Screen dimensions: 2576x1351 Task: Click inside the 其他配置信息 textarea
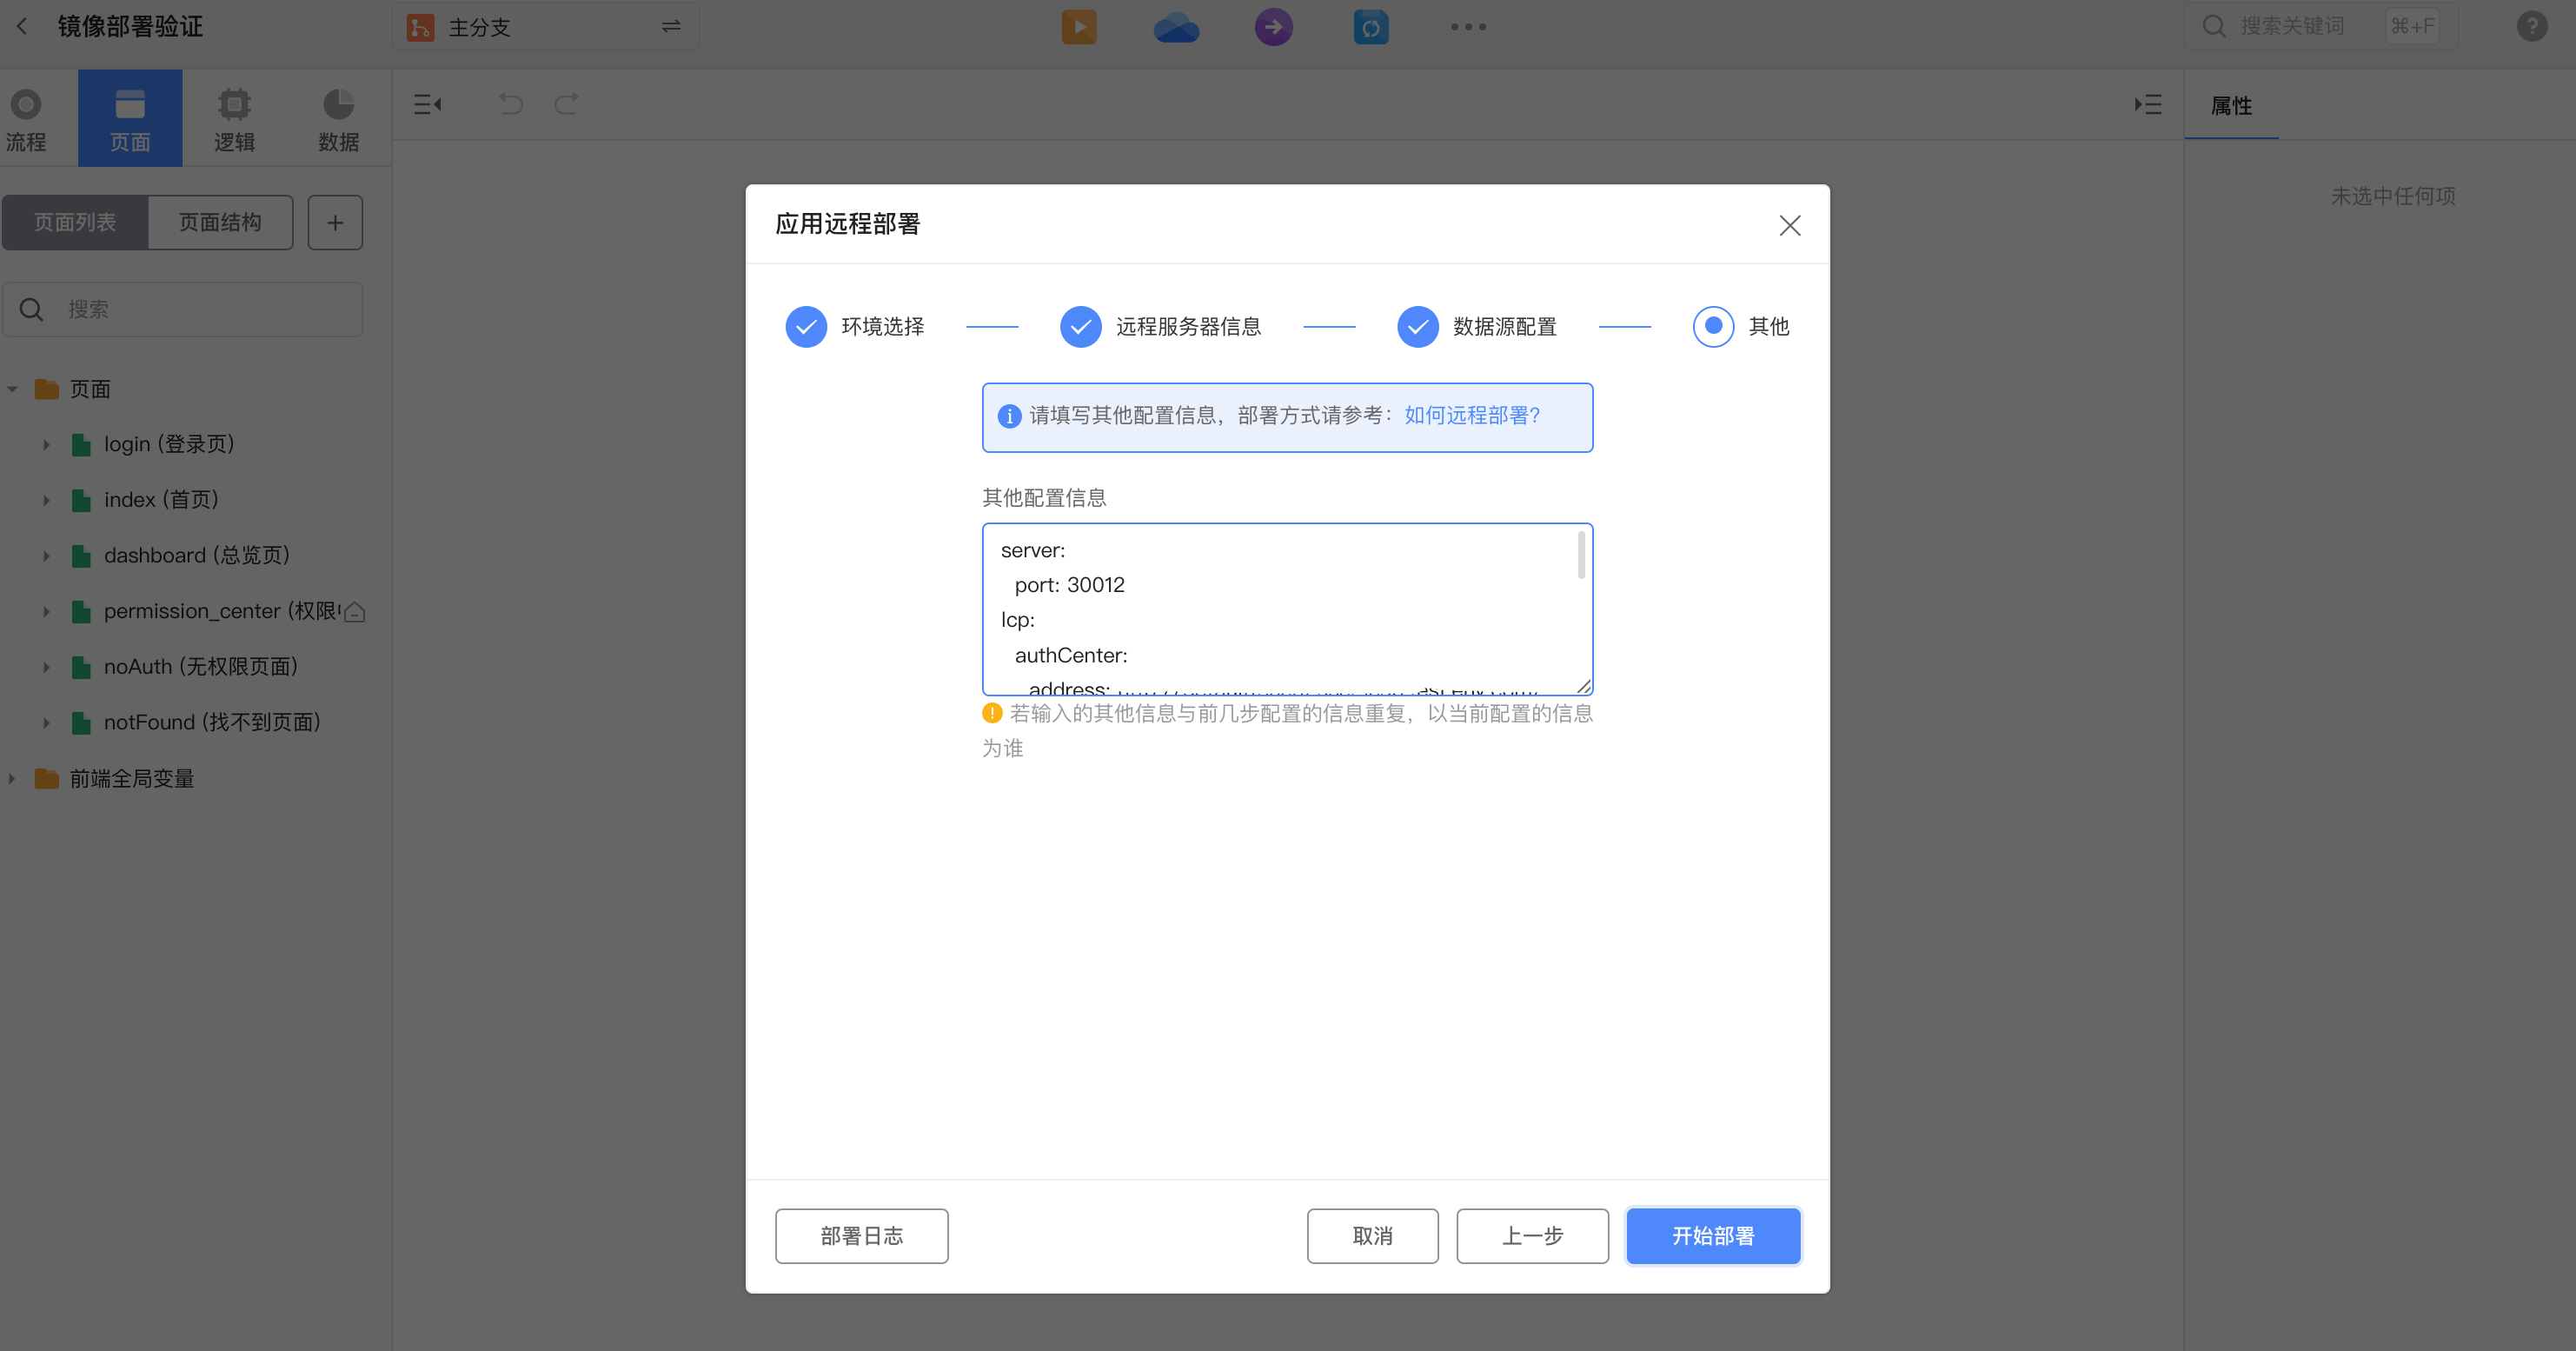point(1287,609)
